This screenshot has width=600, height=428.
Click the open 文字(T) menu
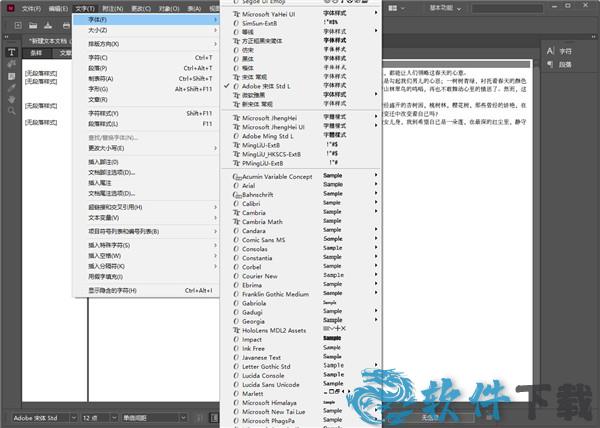(85, 8)
